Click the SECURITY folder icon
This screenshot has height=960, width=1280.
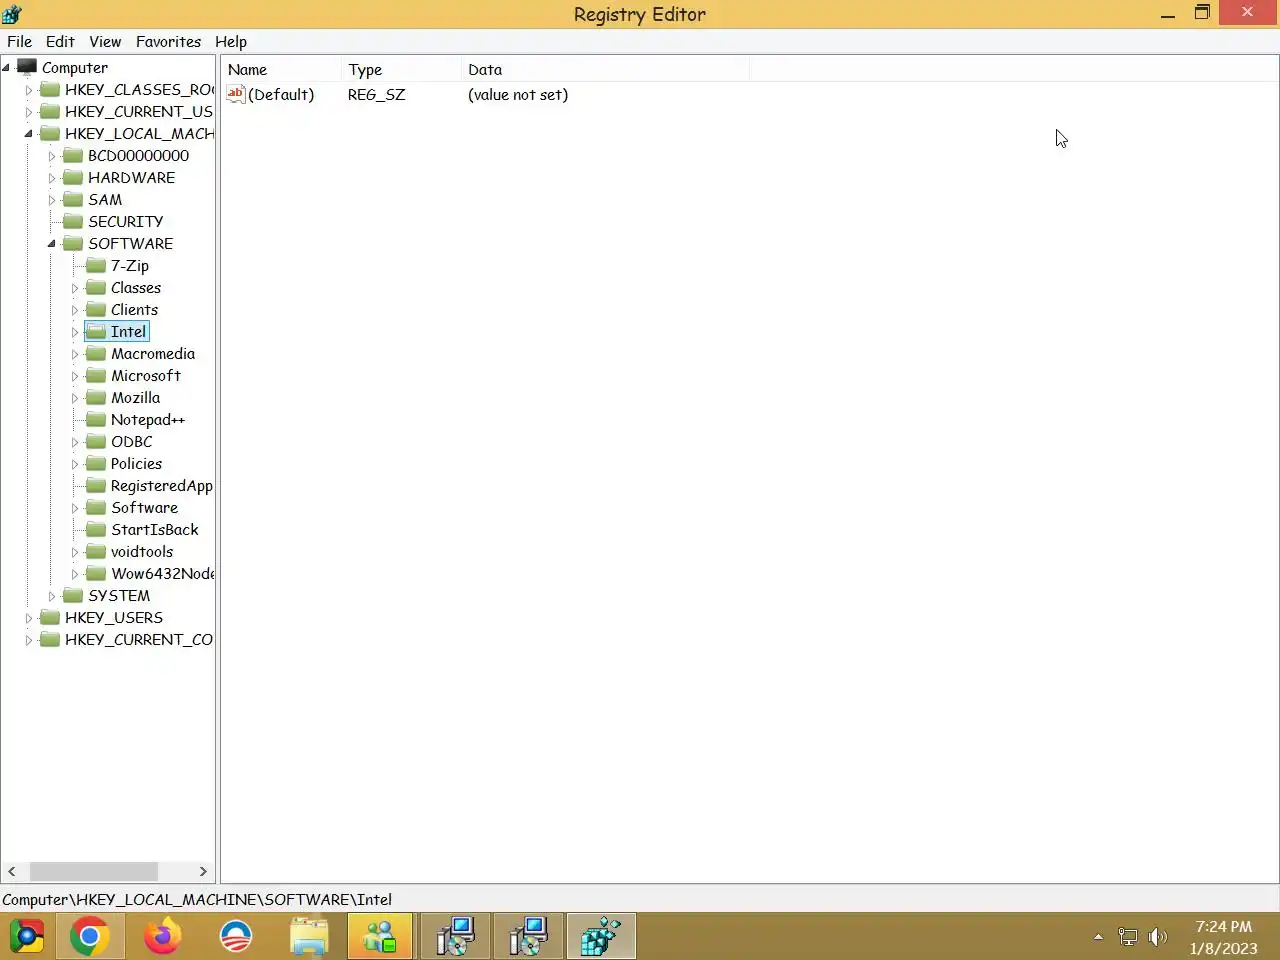pyautogui.click(x=73, y=221)
